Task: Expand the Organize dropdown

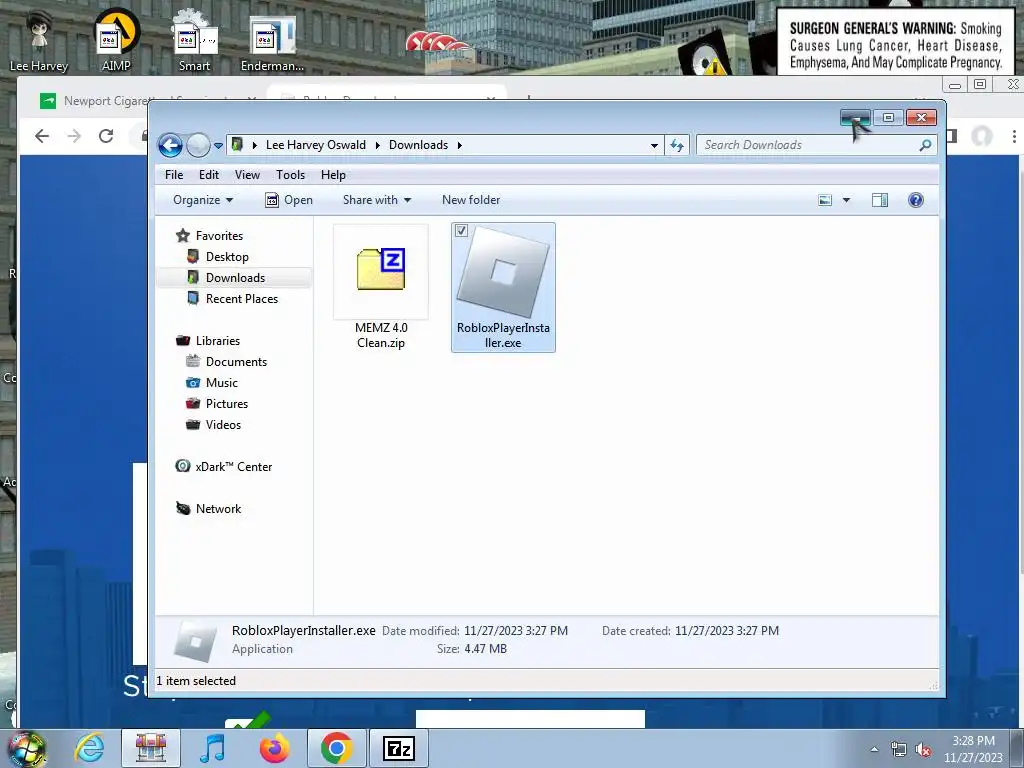Action: click(x=202, y=200)
